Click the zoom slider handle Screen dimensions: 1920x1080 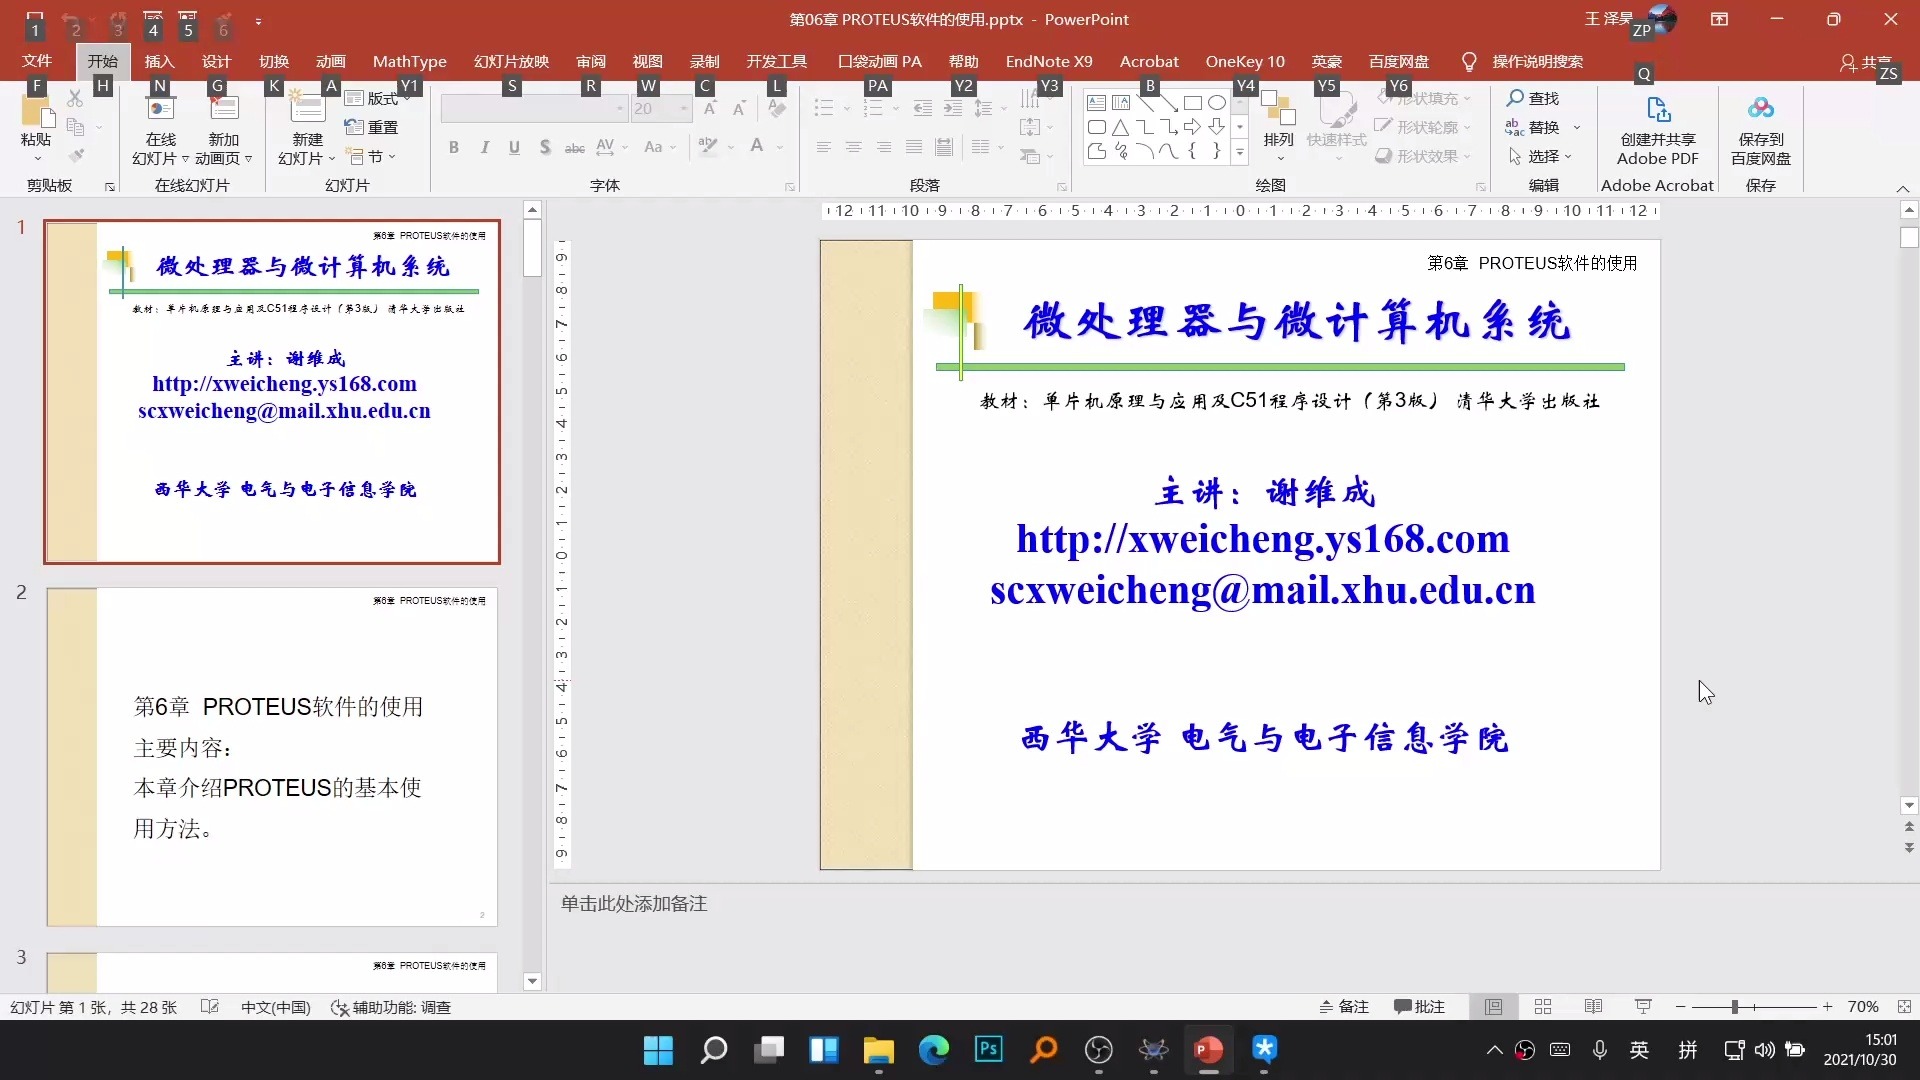[x=1735, y=1007]
